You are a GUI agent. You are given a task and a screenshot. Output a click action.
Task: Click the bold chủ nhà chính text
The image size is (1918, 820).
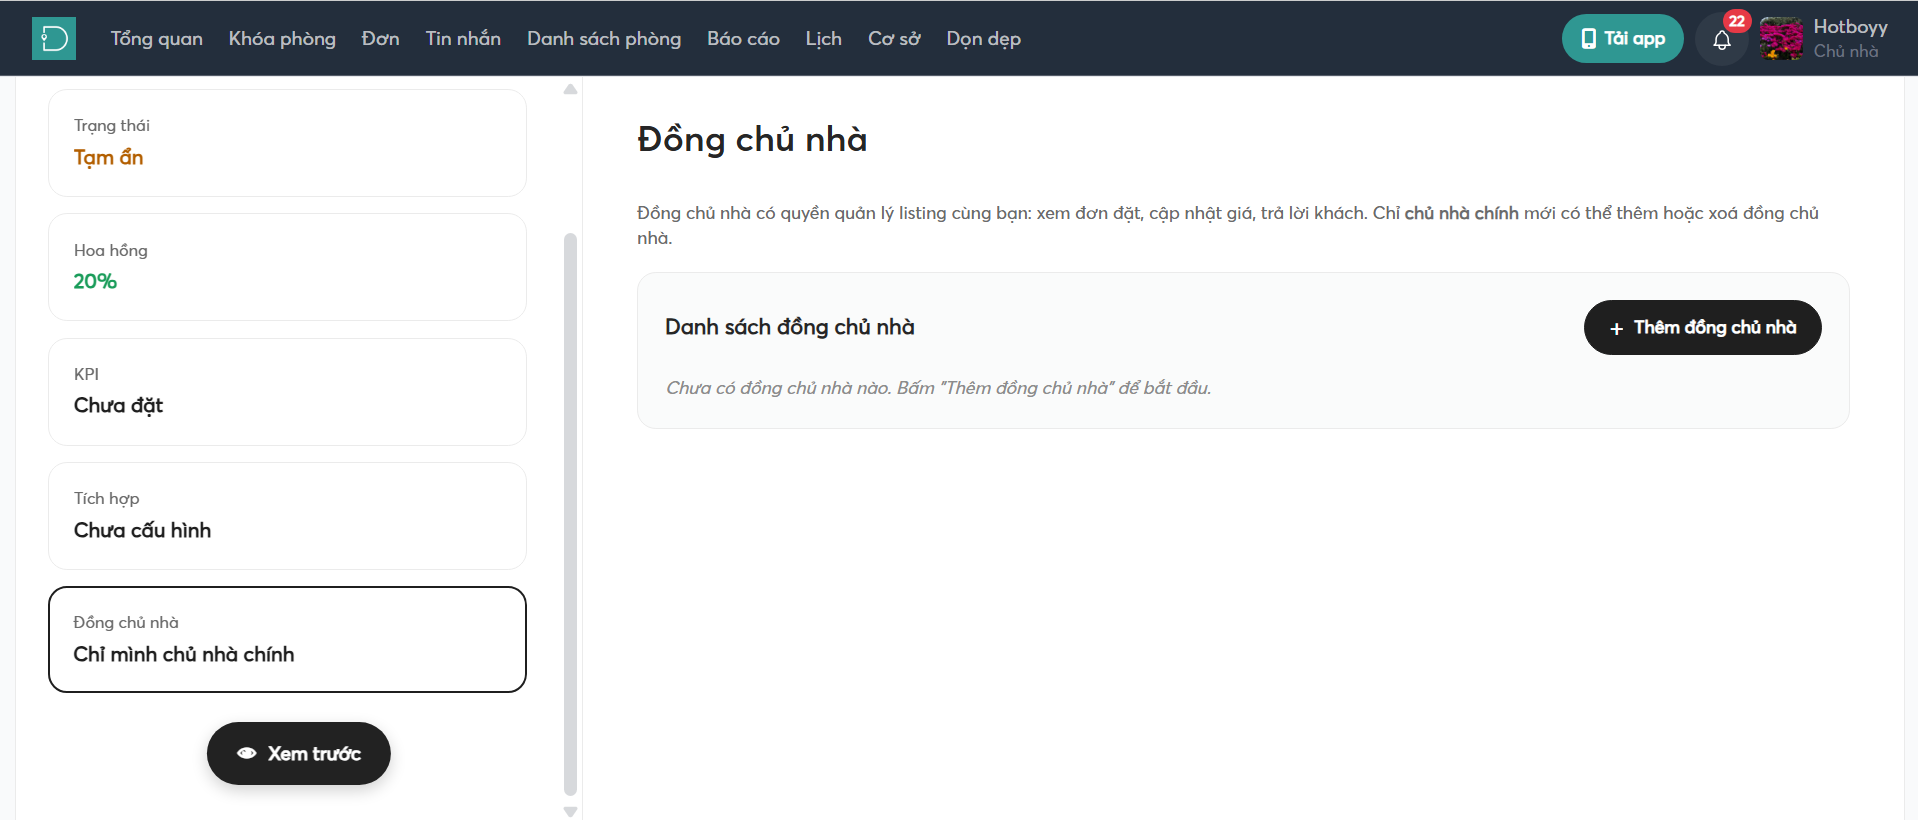pyautogui.click(x=1461, y=213)
